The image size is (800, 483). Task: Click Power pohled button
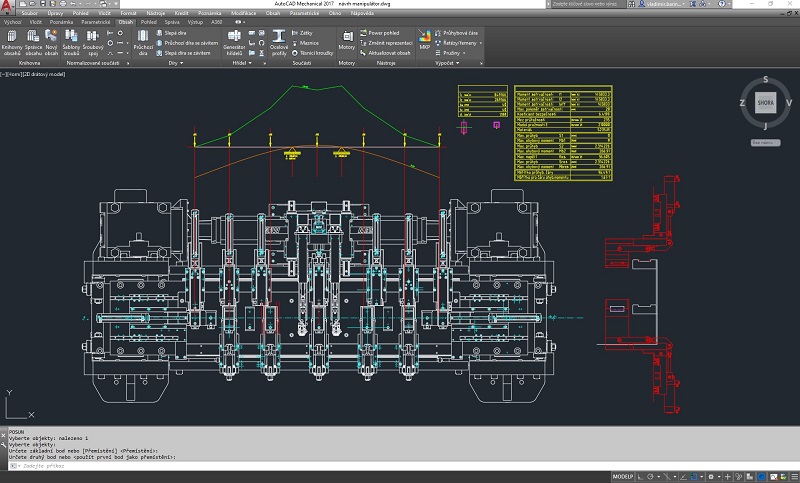[x=385, y=33]
